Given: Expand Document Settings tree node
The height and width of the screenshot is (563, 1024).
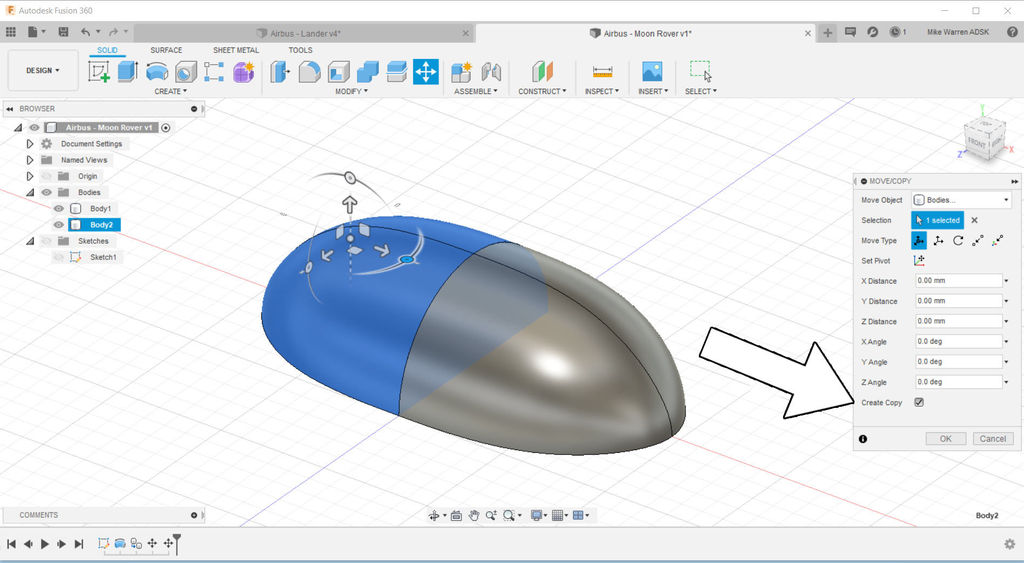Looking at the screenshot, I should 29,144.
